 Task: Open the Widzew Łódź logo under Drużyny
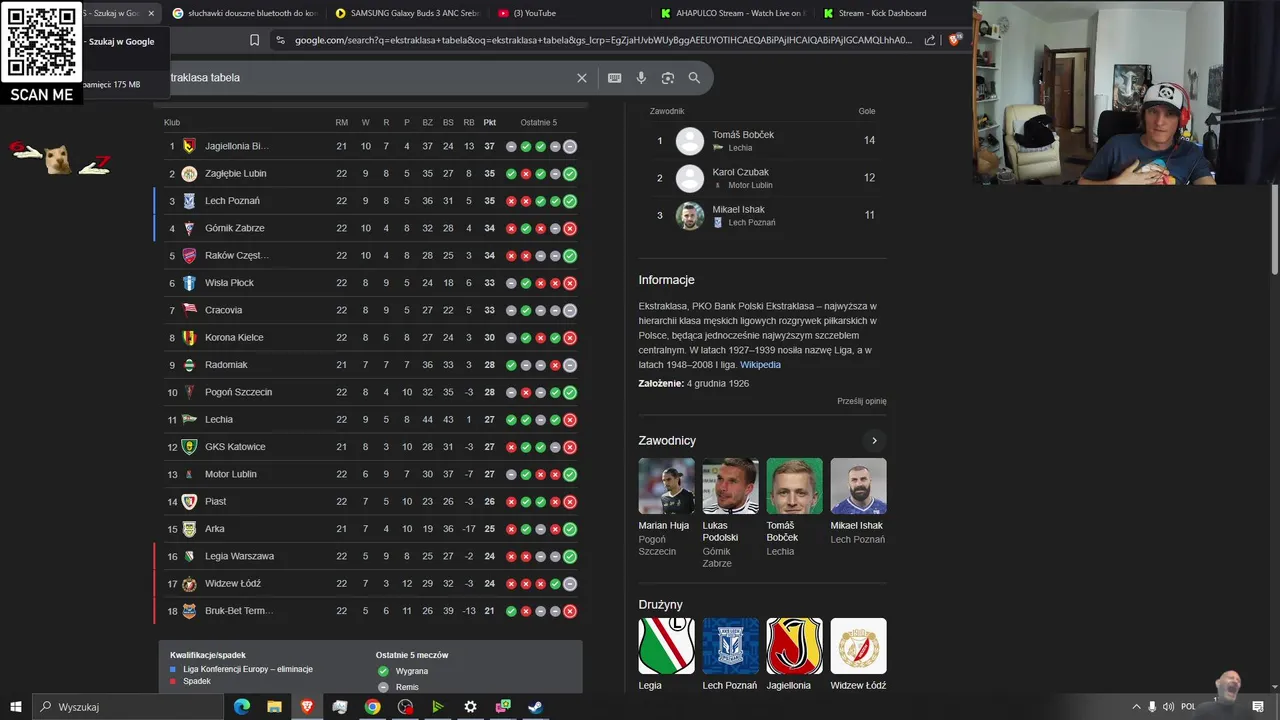(x=858, y=646)
